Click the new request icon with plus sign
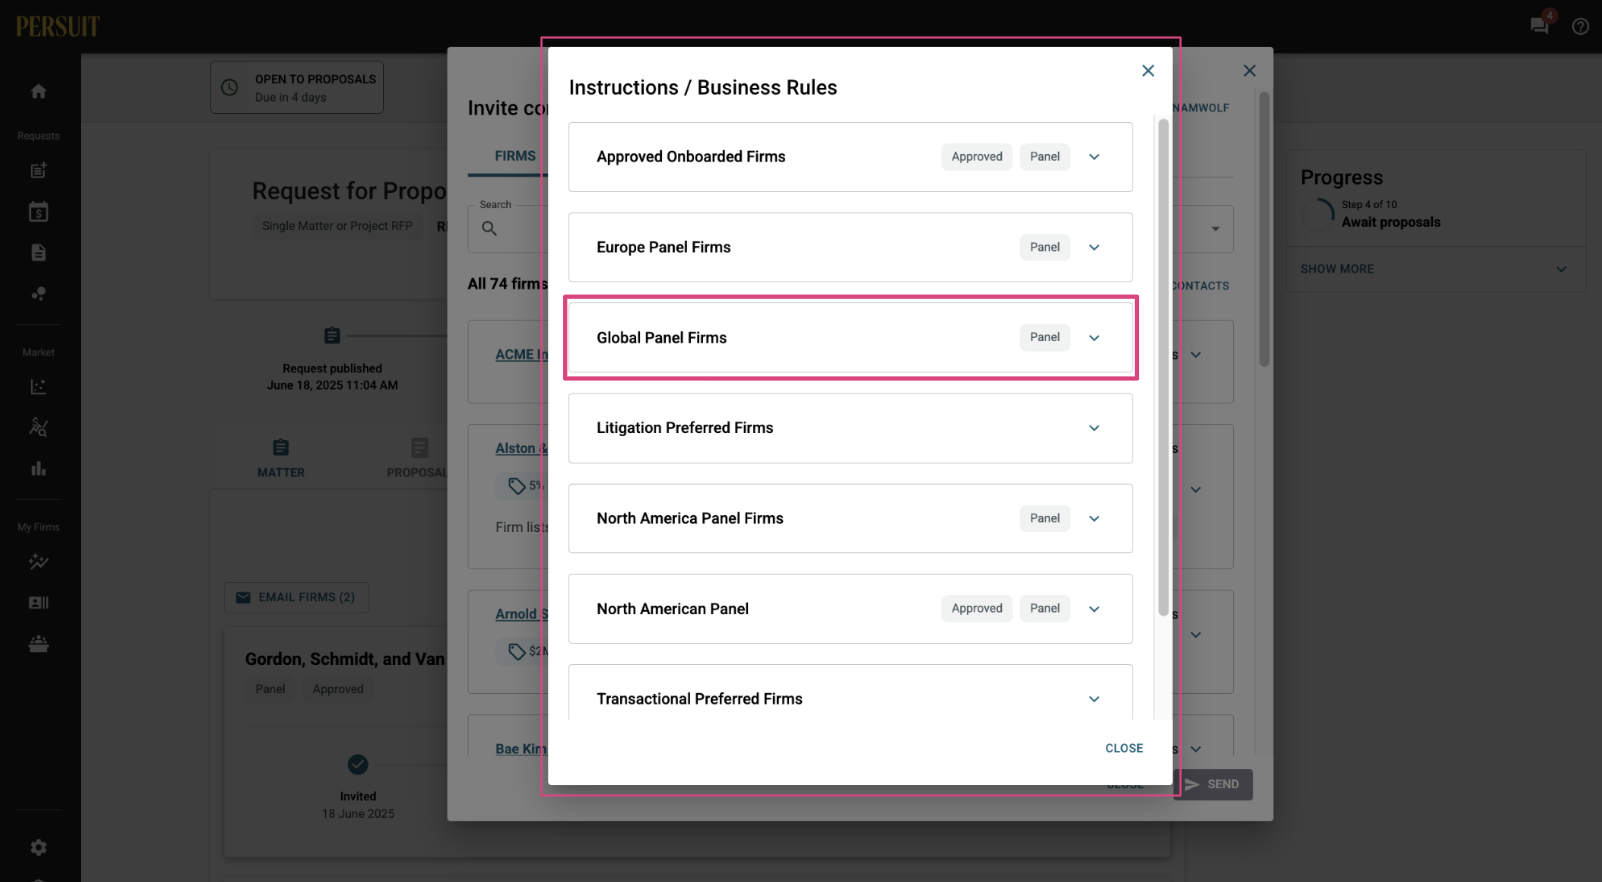Screen dimensions: 1602x882 [x=38, y=171]
